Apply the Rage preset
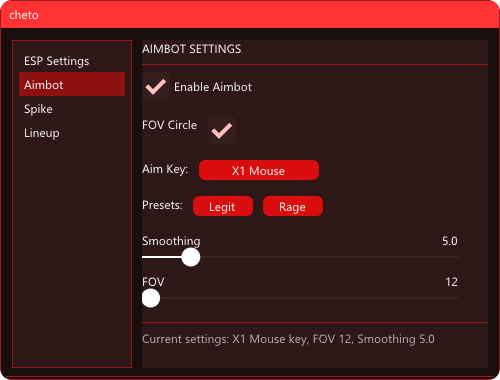Image resolution: width=500 pixels, height=380 pixels. pyautogui.click(x=293, y=206)
